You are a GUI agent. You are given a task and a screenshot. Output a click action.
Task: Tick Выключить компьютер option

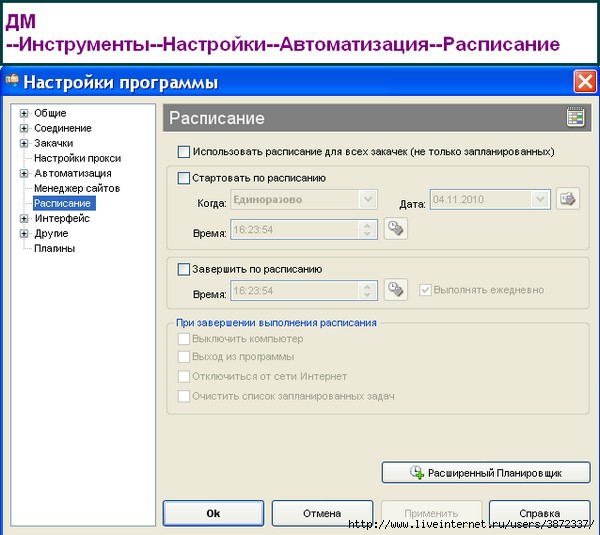(184, 339)
